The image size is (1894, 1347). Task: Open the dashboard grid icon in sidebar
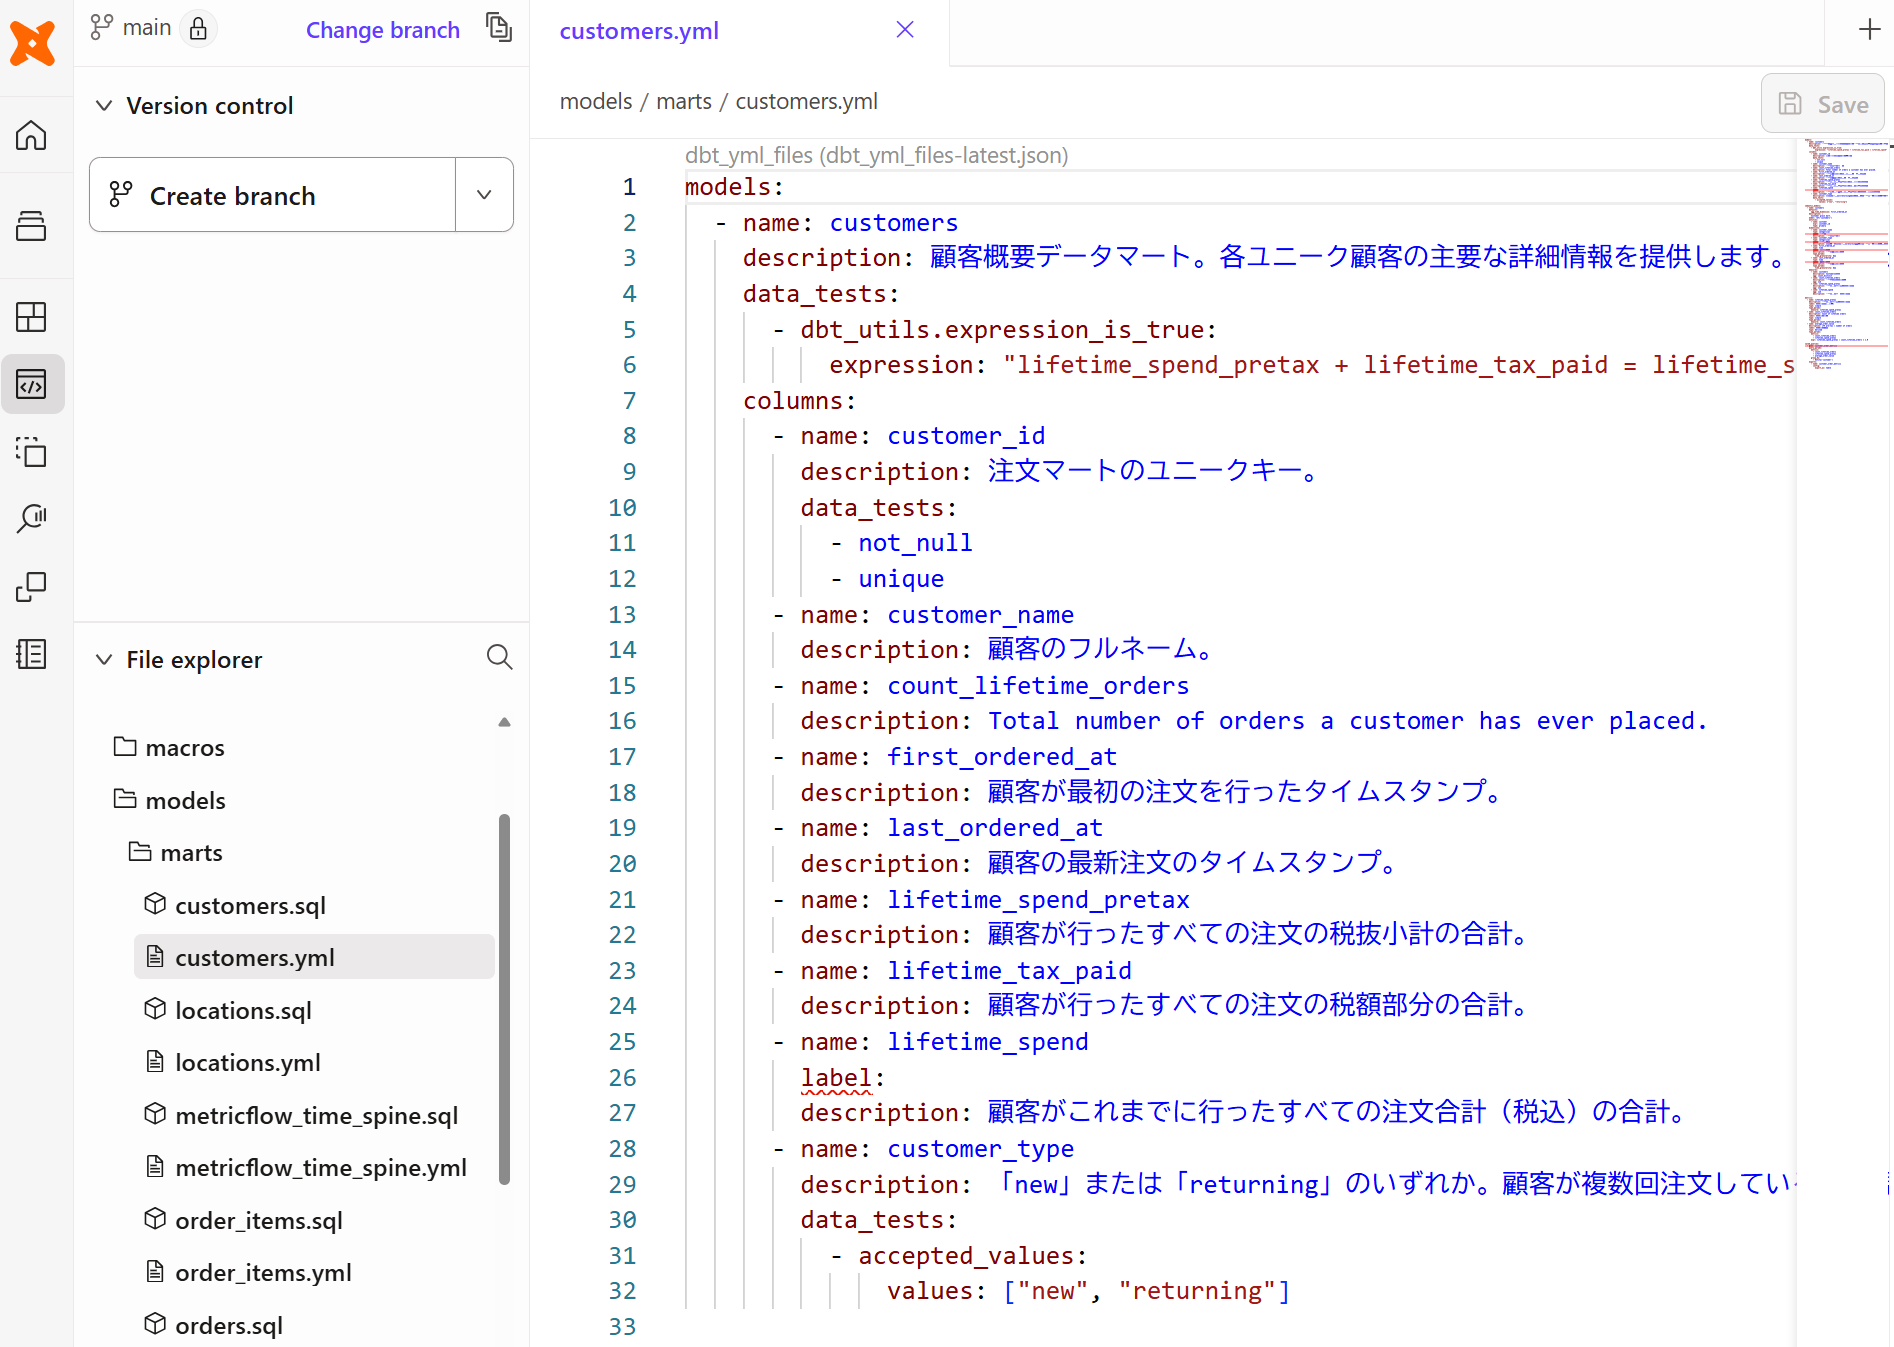click(32, 317)
